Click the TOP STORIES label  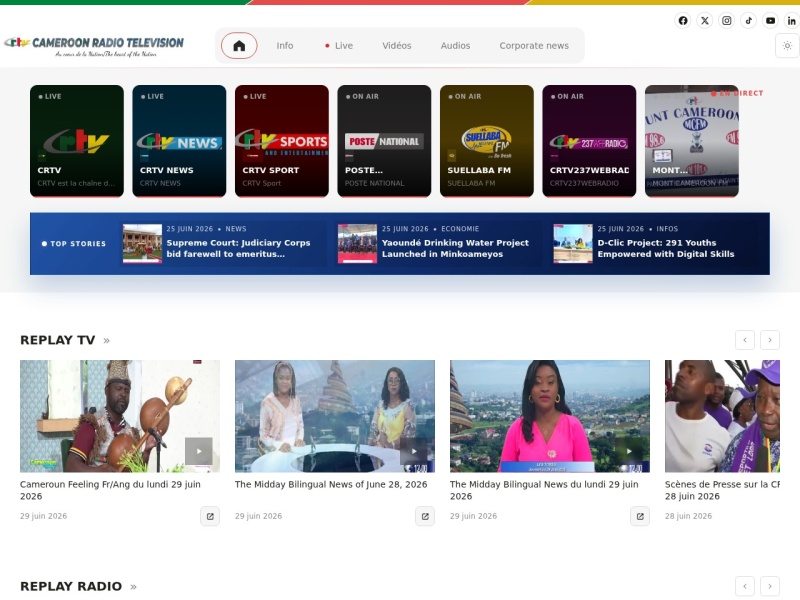74,244
